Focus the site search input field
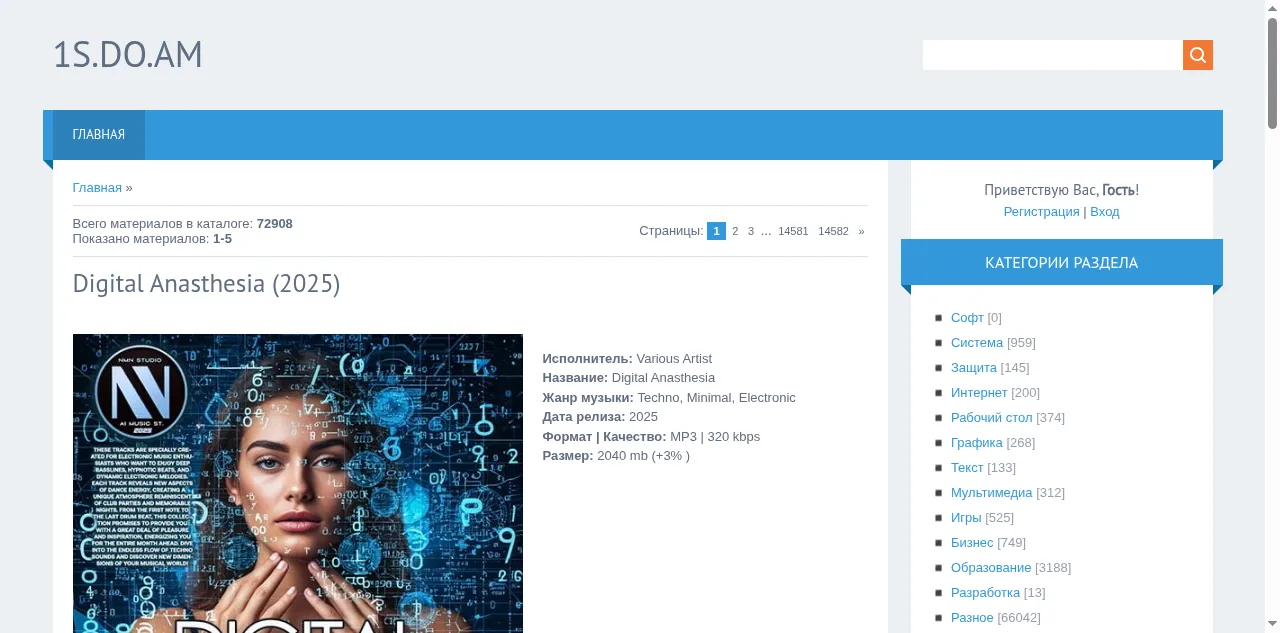The height and width of the screenshot is (633, 1280). tap(1052, 55)
